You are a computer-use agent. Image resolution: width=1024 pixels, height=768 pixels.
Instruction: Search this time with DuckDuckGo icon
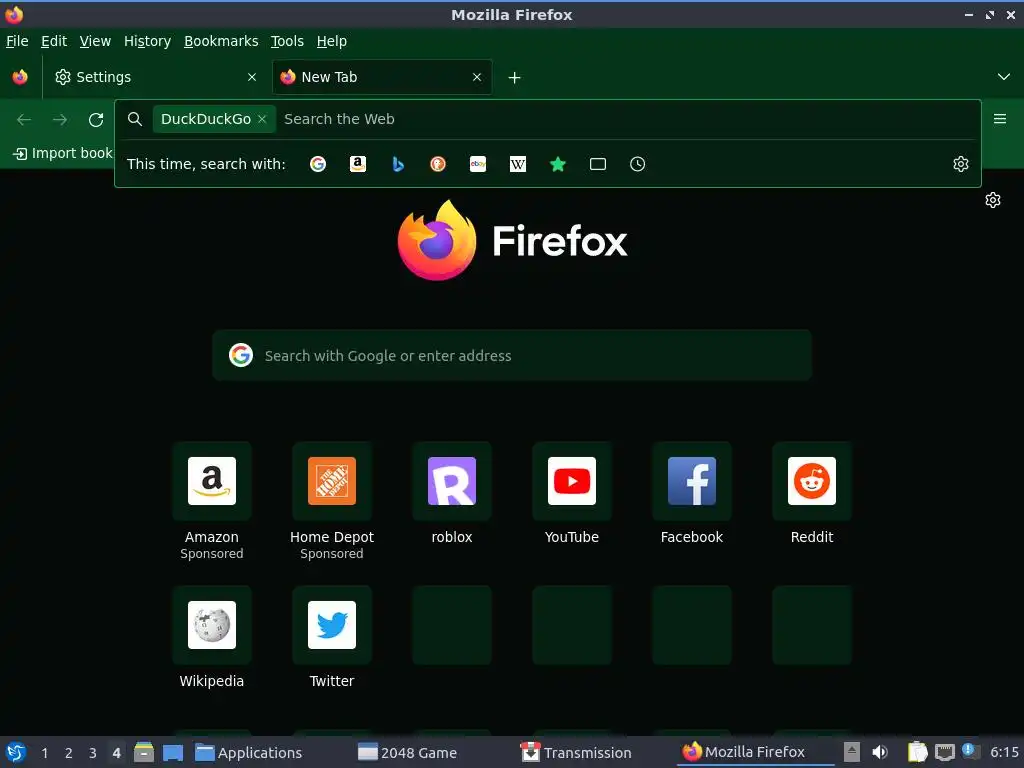(438, 164)
